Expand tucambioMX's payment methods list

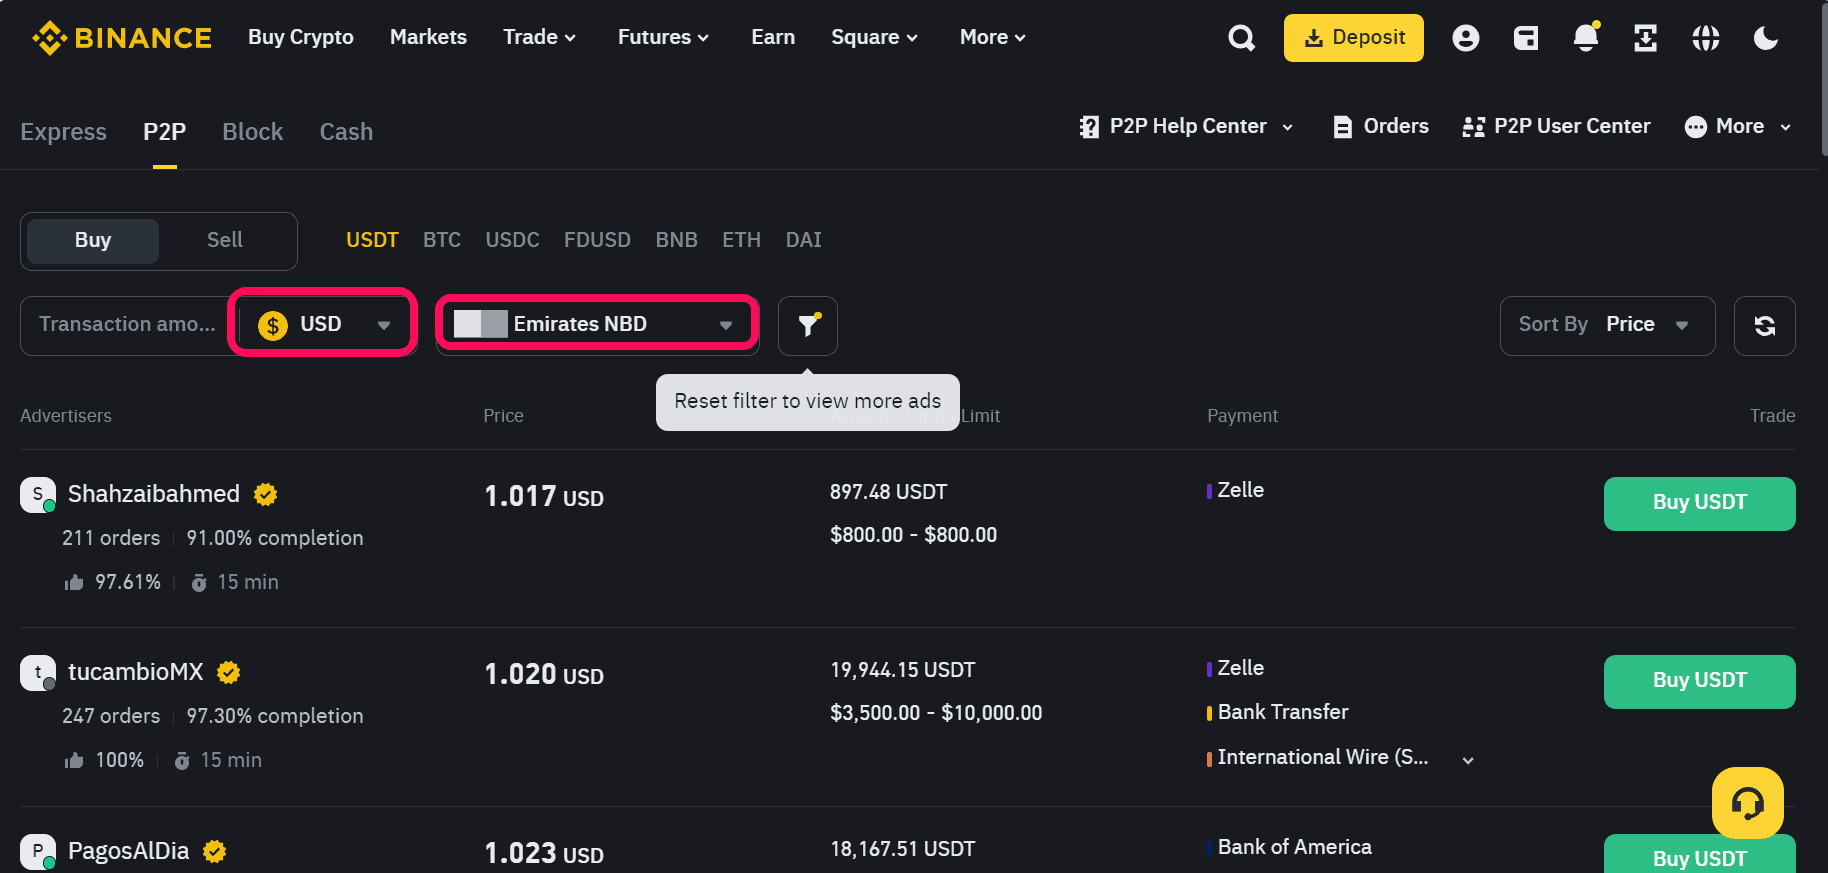tap(1468, 760)
